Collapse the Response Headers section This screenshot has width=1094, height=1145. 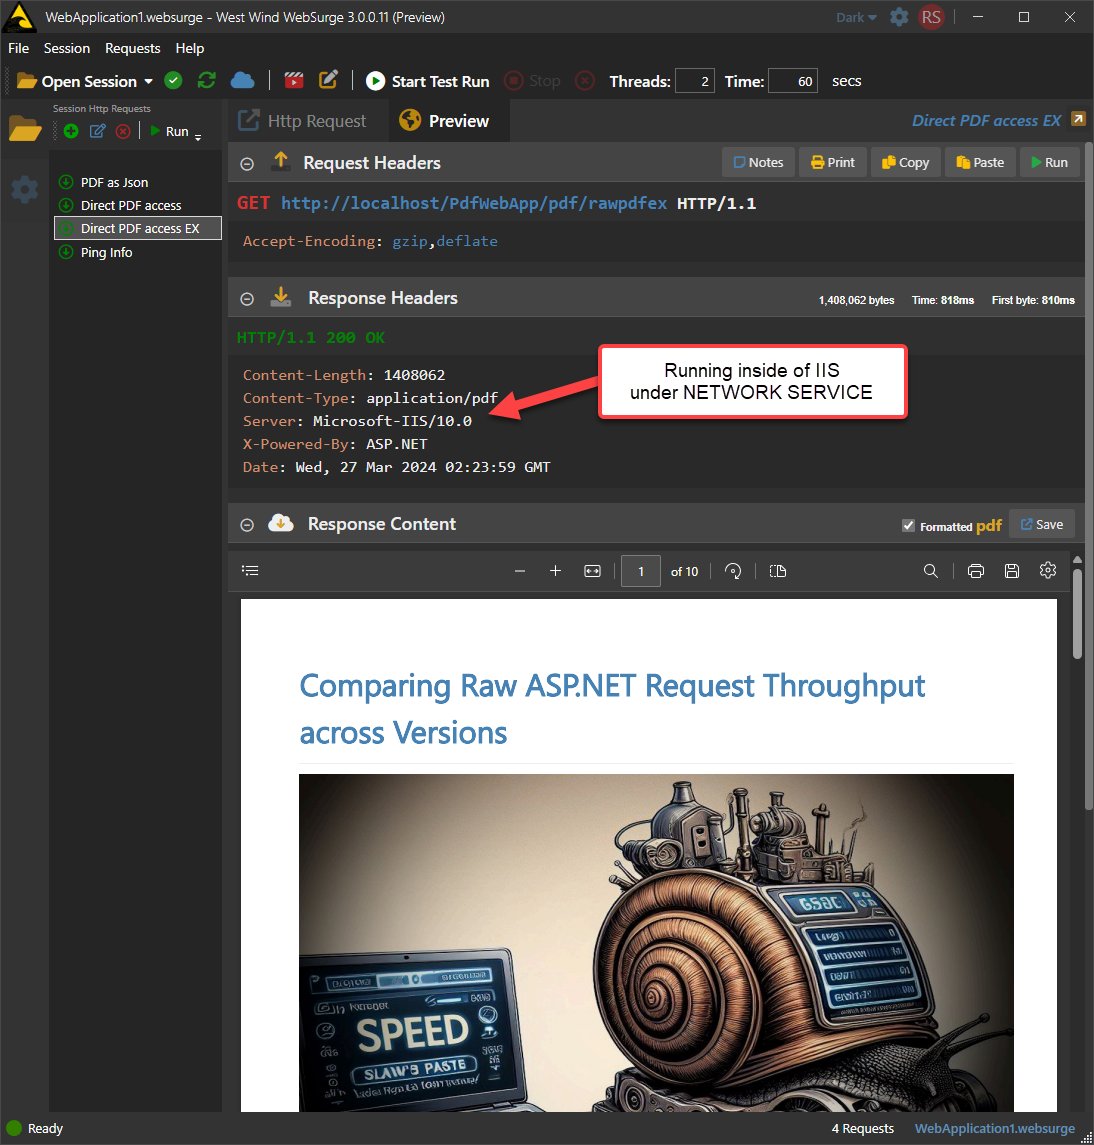(x=247, y=299)
